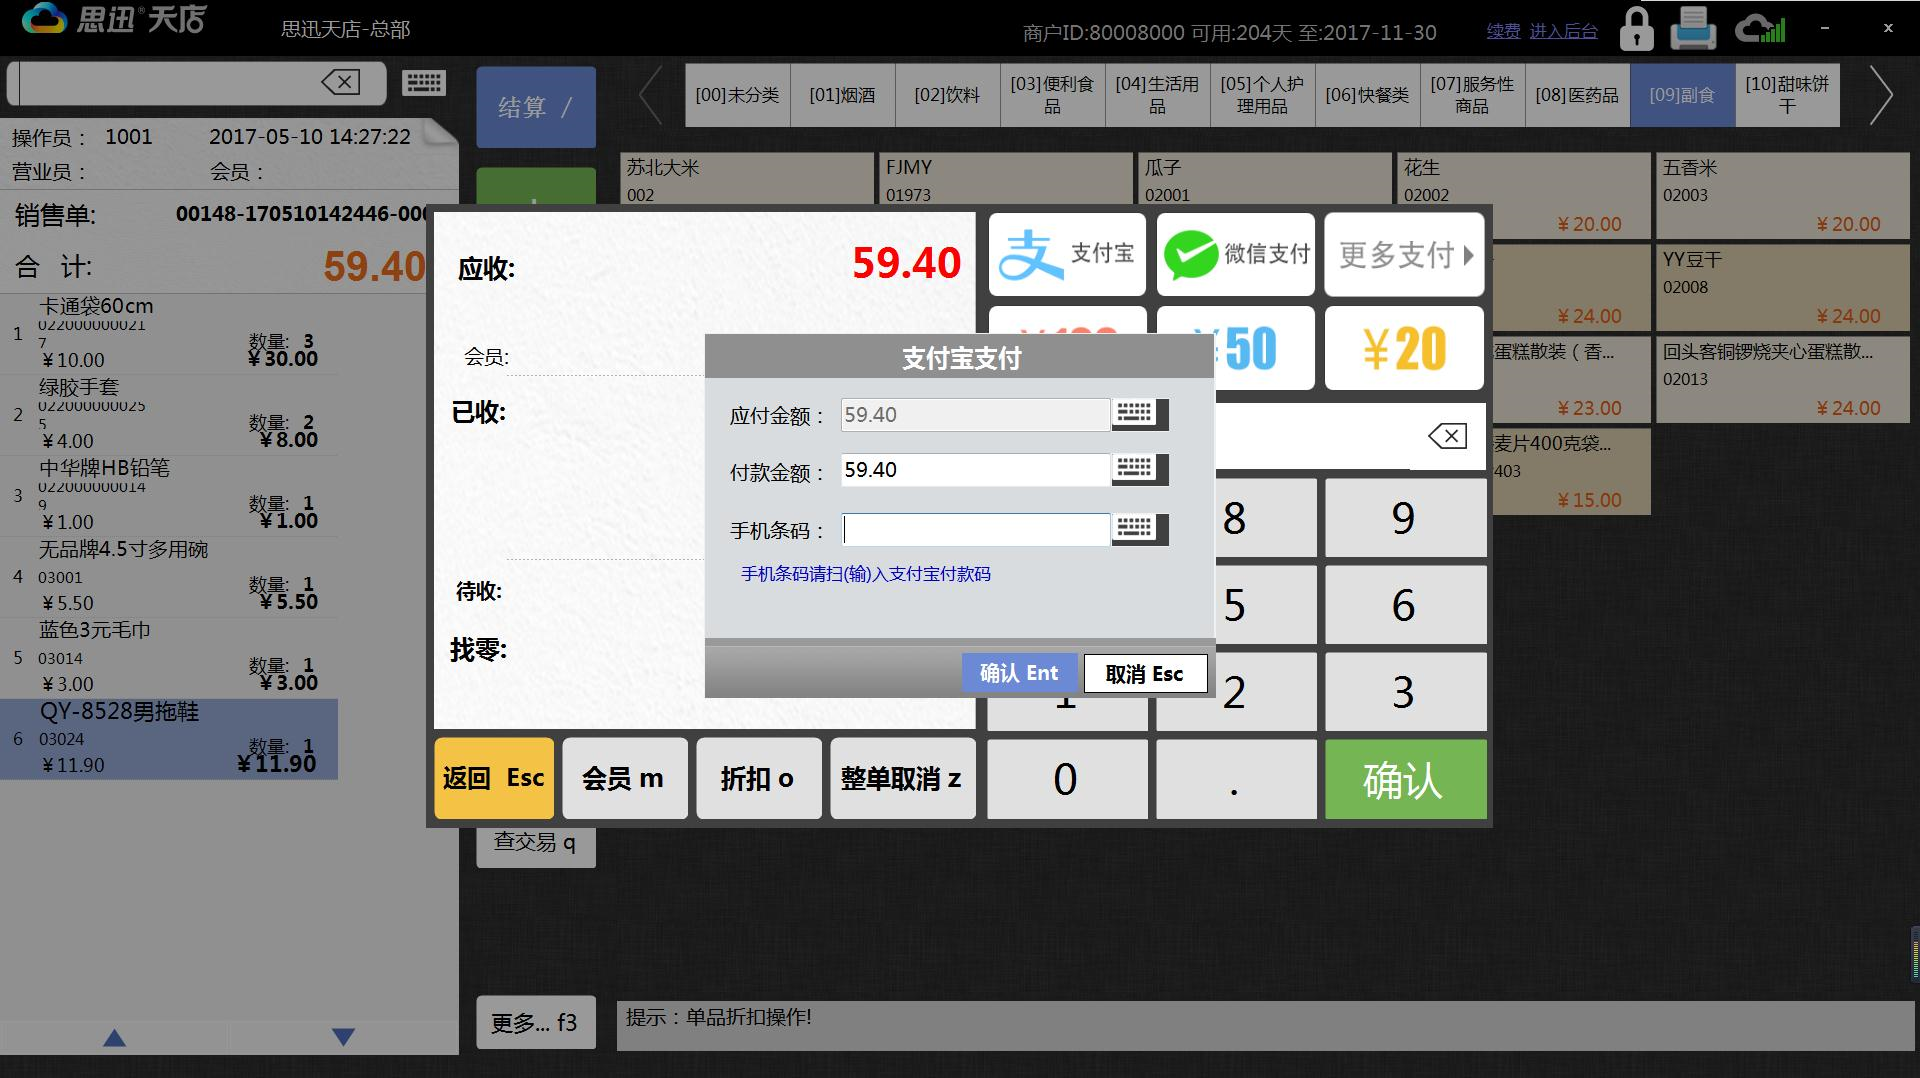Click the 进入后台 backend link

1563,31
